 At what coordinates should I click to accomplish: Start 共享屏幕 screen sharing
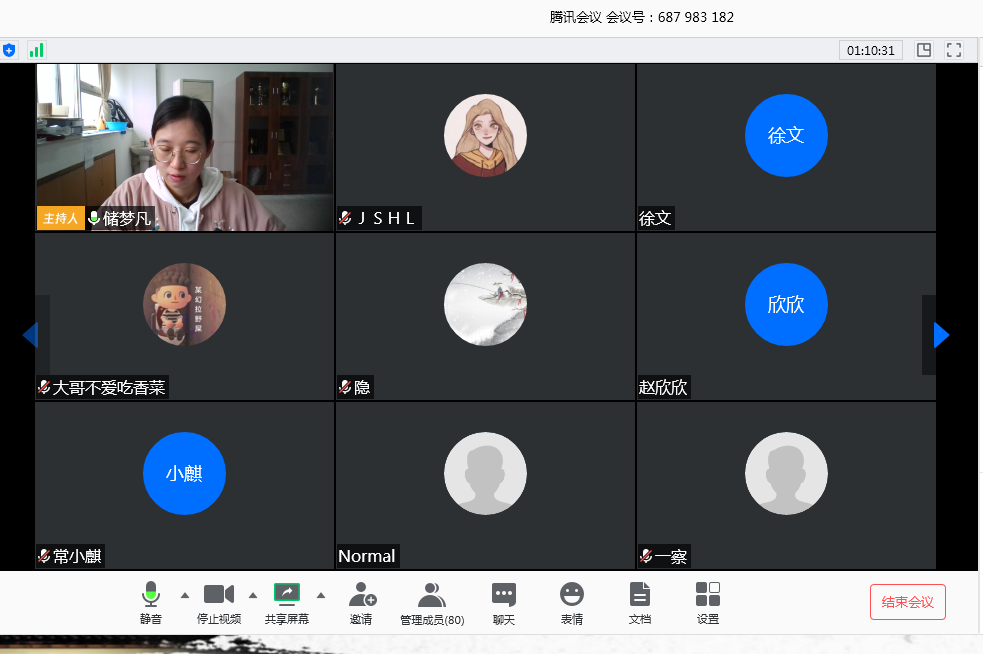tap(287, 601)
